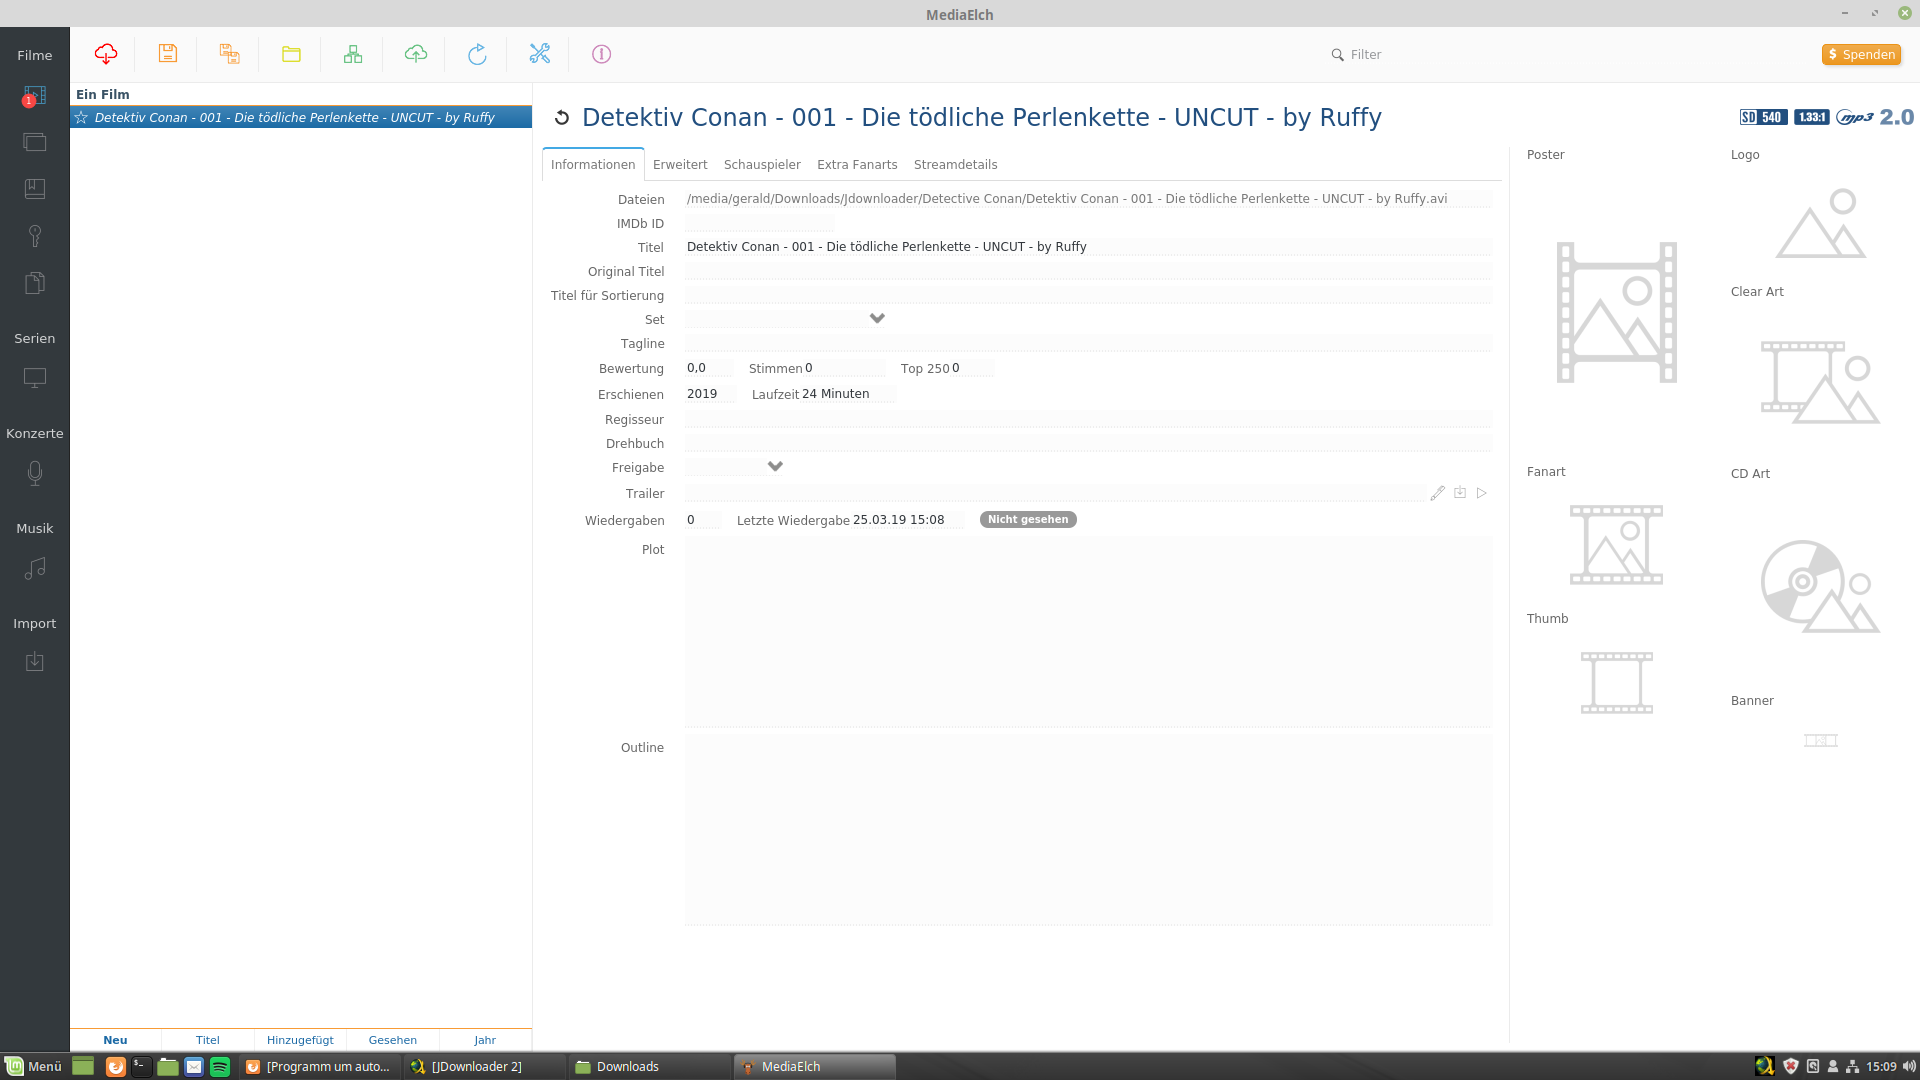
Task: Switch to the Extra Fanarts tab
Action: pyautogui.click(x=857, y=164)
